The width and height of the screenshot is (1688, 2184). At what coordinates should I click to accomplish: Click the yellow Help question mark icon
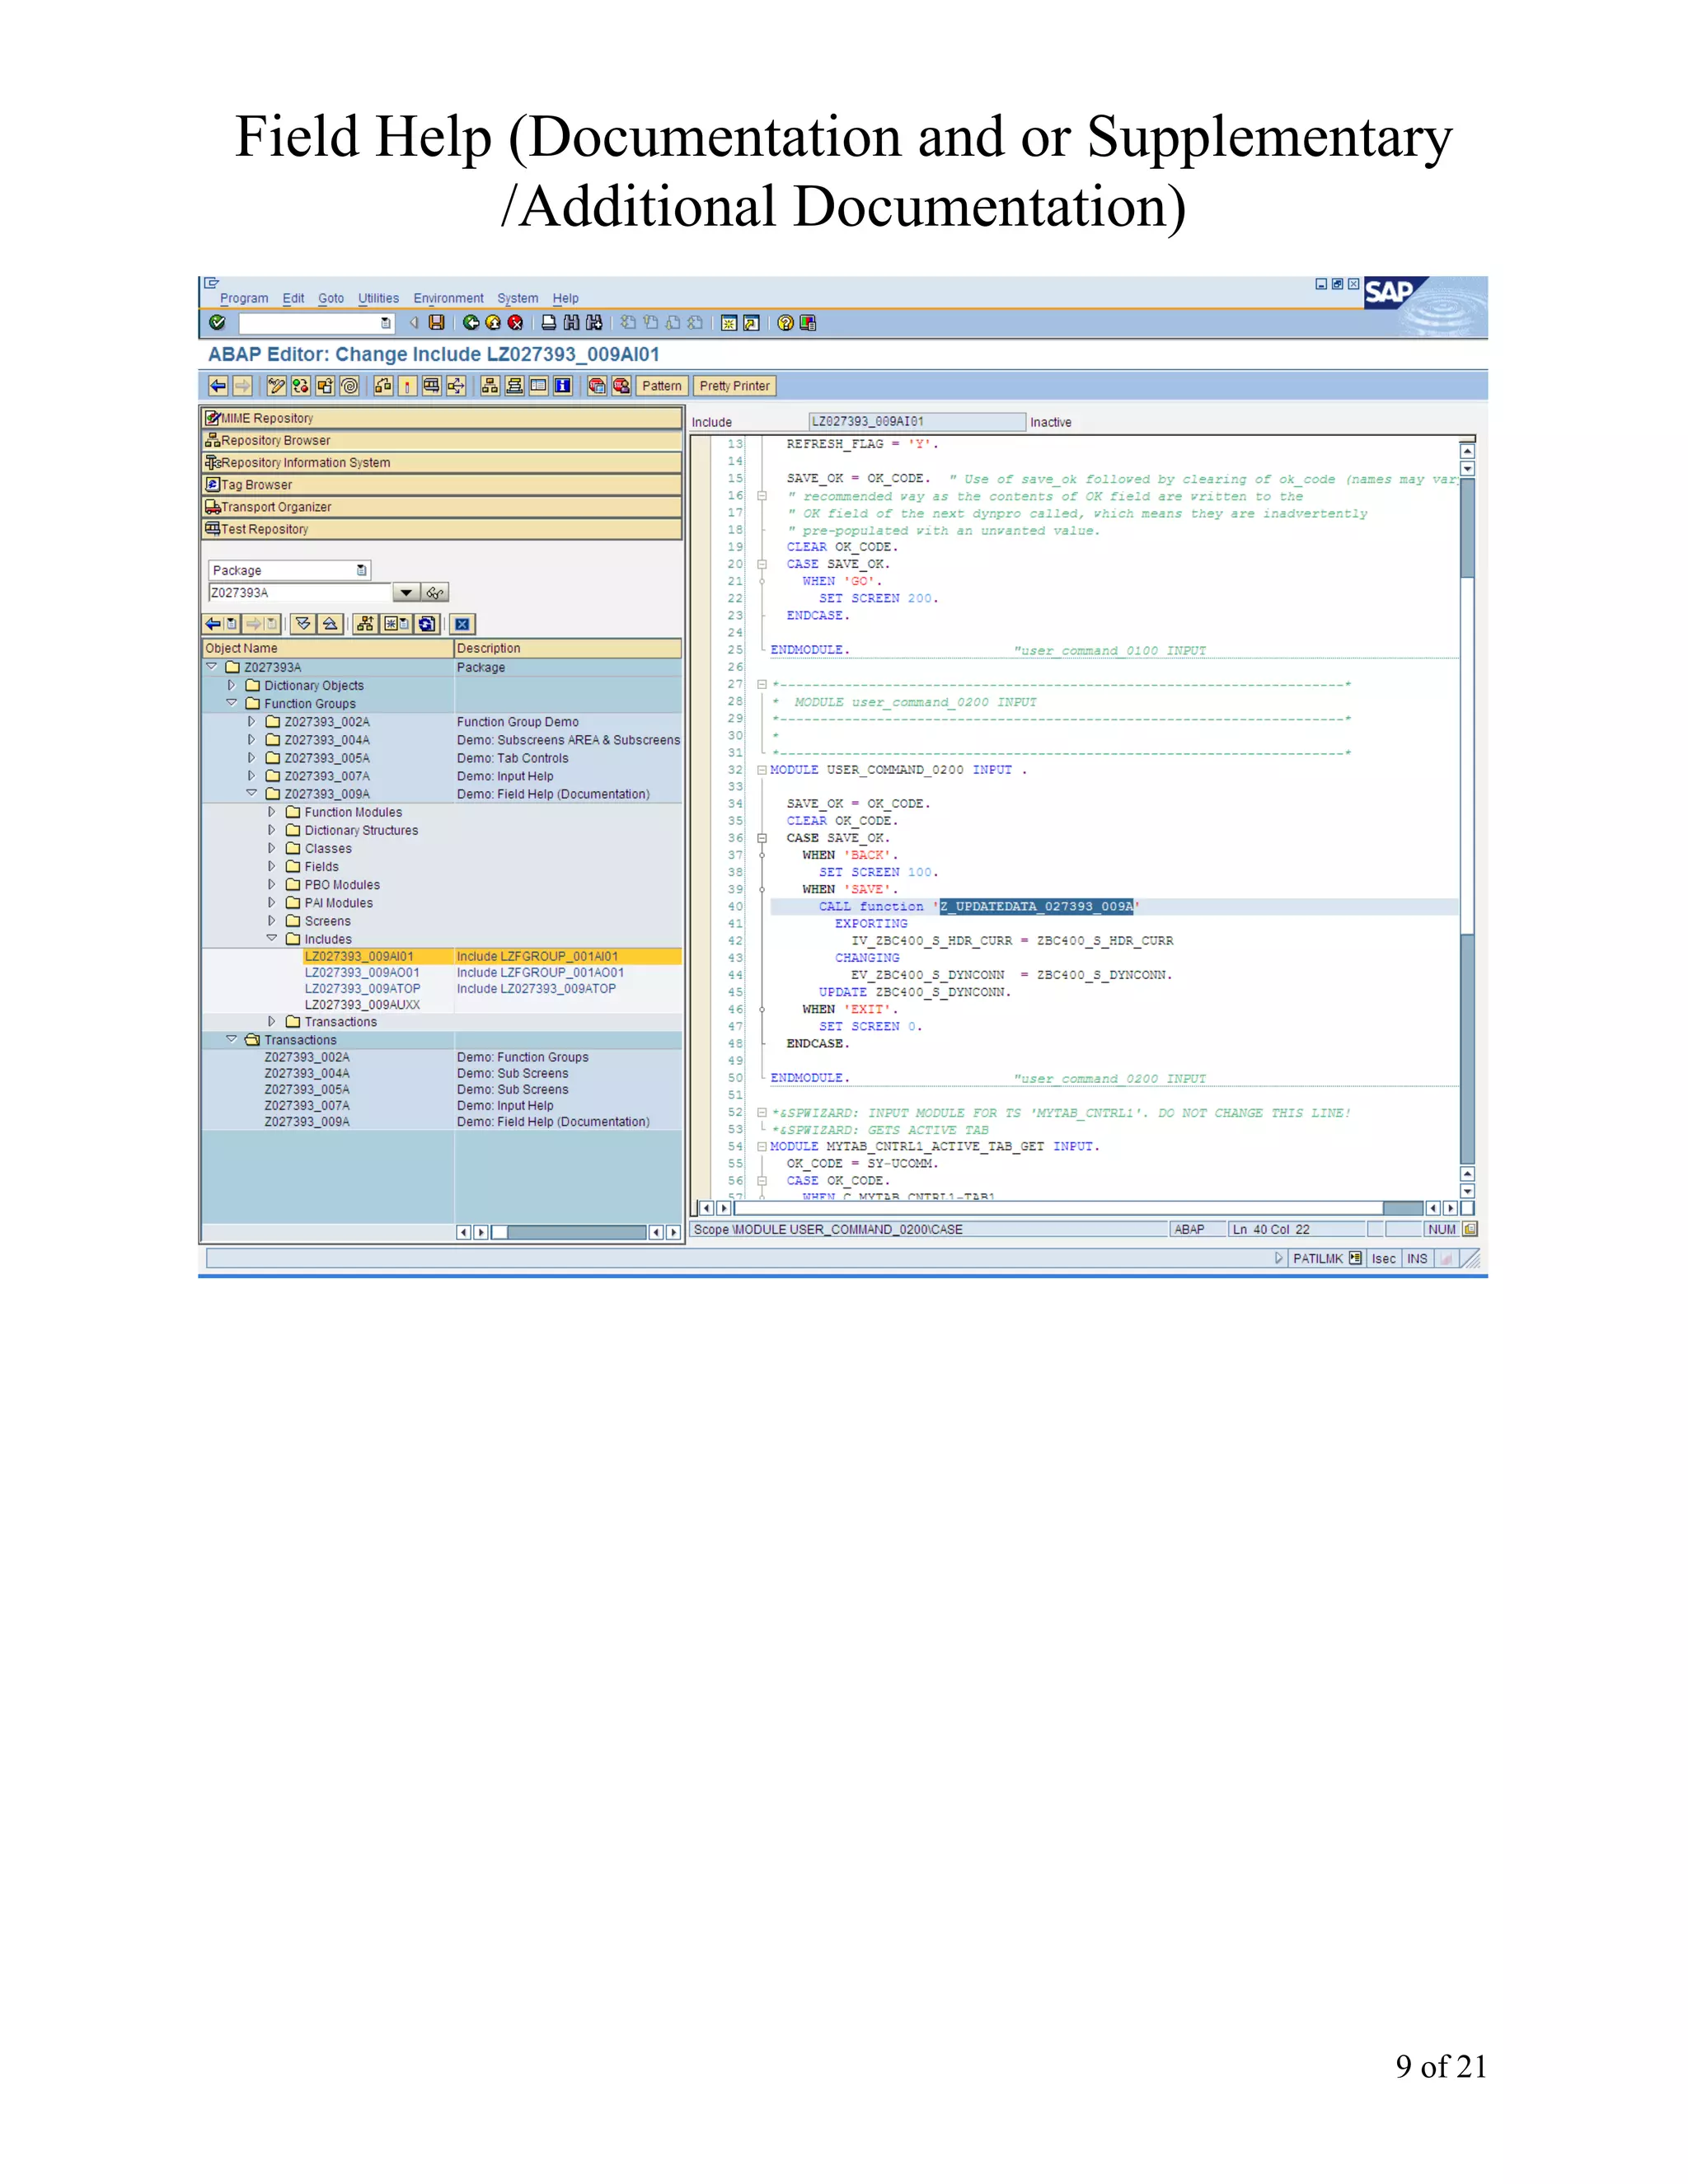tap(785, 323)
